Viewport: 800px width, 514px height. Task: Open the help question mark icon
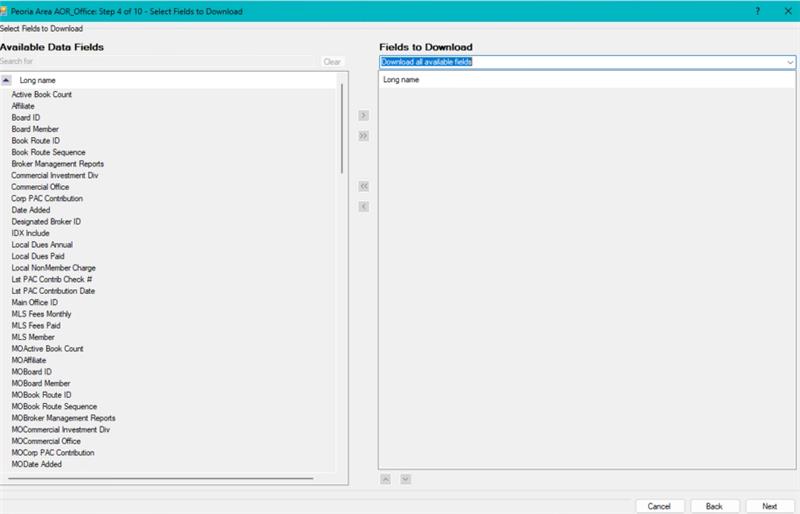pyautogui.click(x=757, y=9)
